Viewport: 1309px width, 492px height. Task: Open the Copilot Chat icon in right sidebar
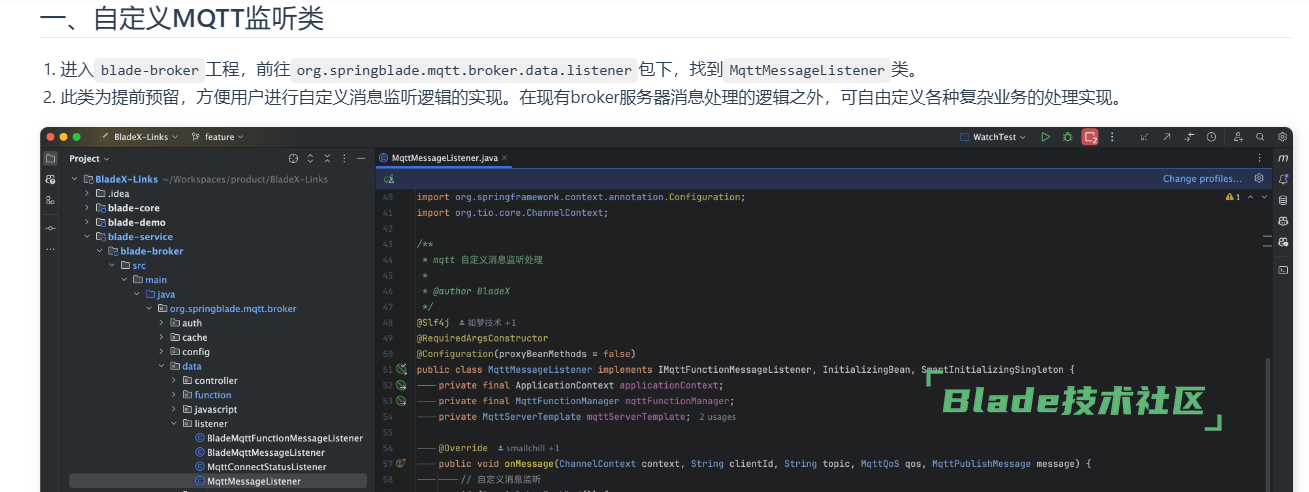click(x=1283, y=242)
